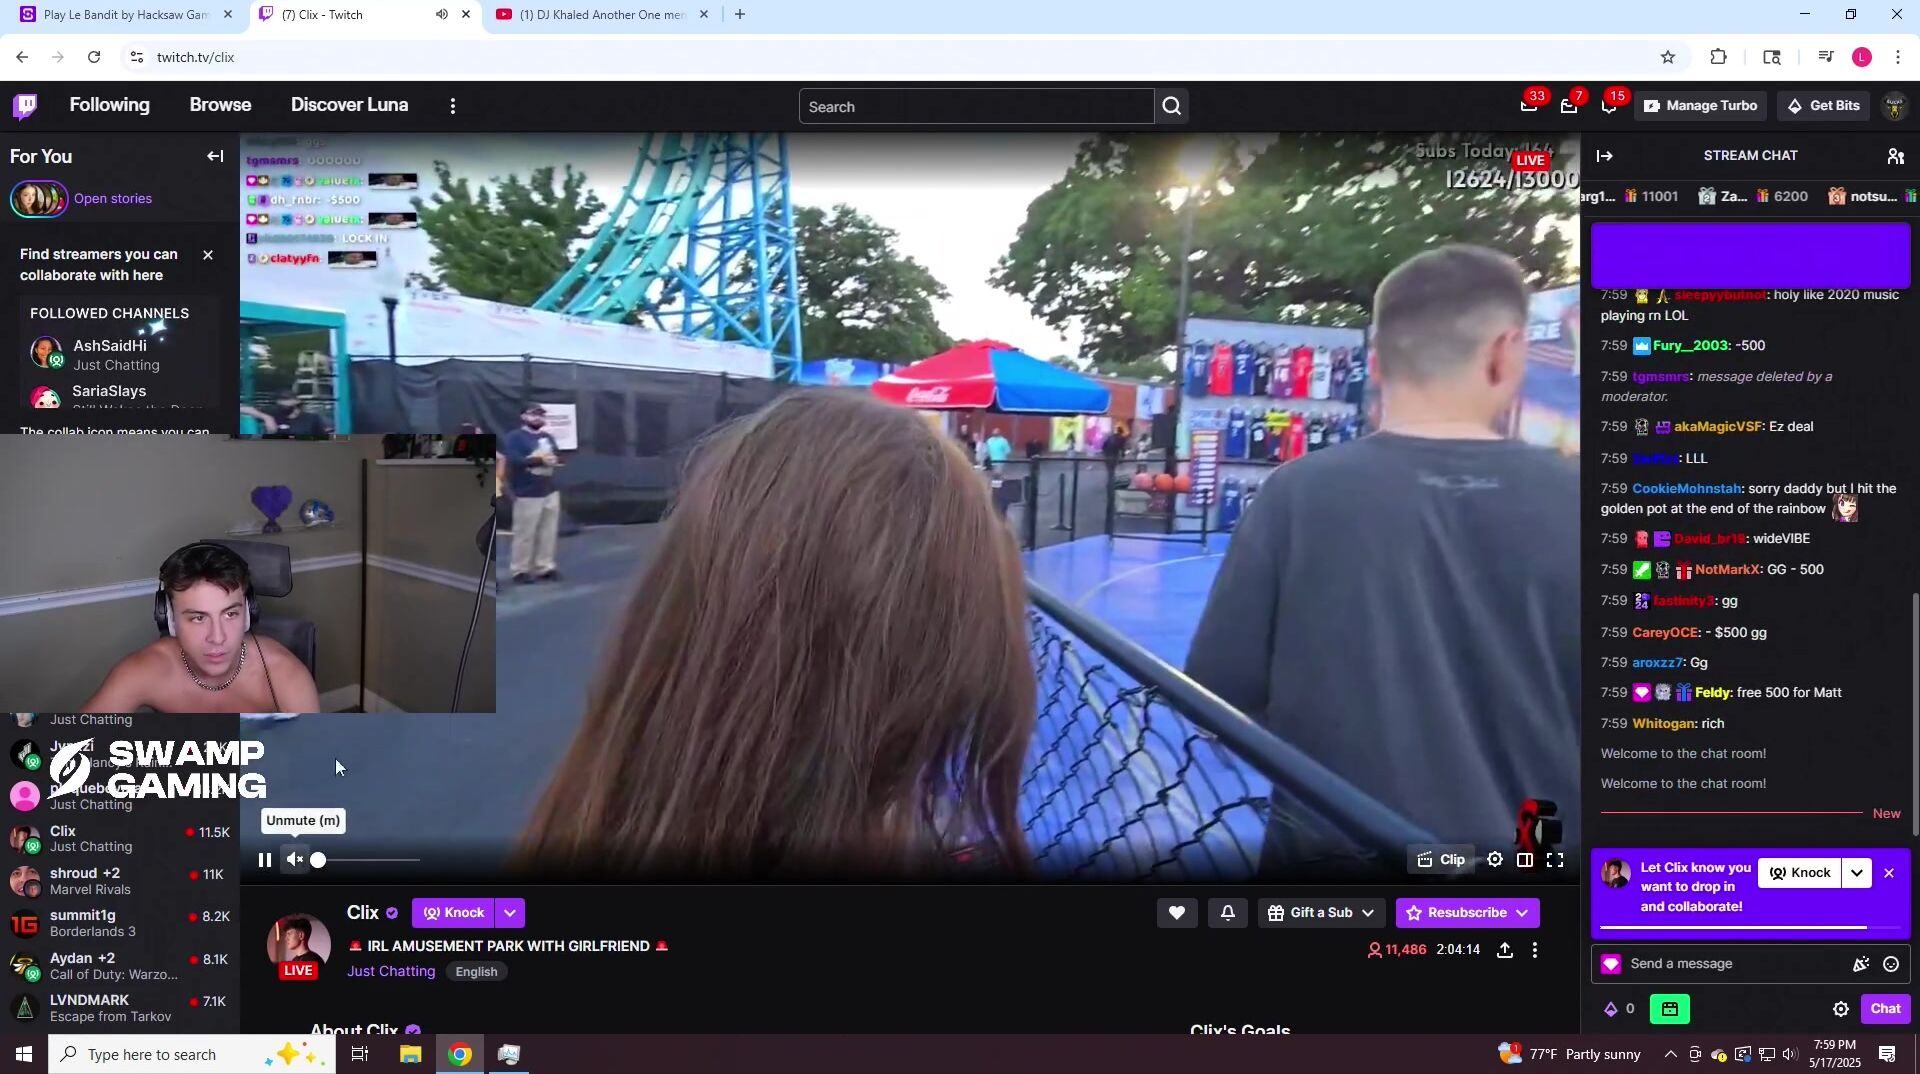1920x1074 pixels.
Task: Open Resubscribe dropdown button
Action: (x=1467, y=913)
